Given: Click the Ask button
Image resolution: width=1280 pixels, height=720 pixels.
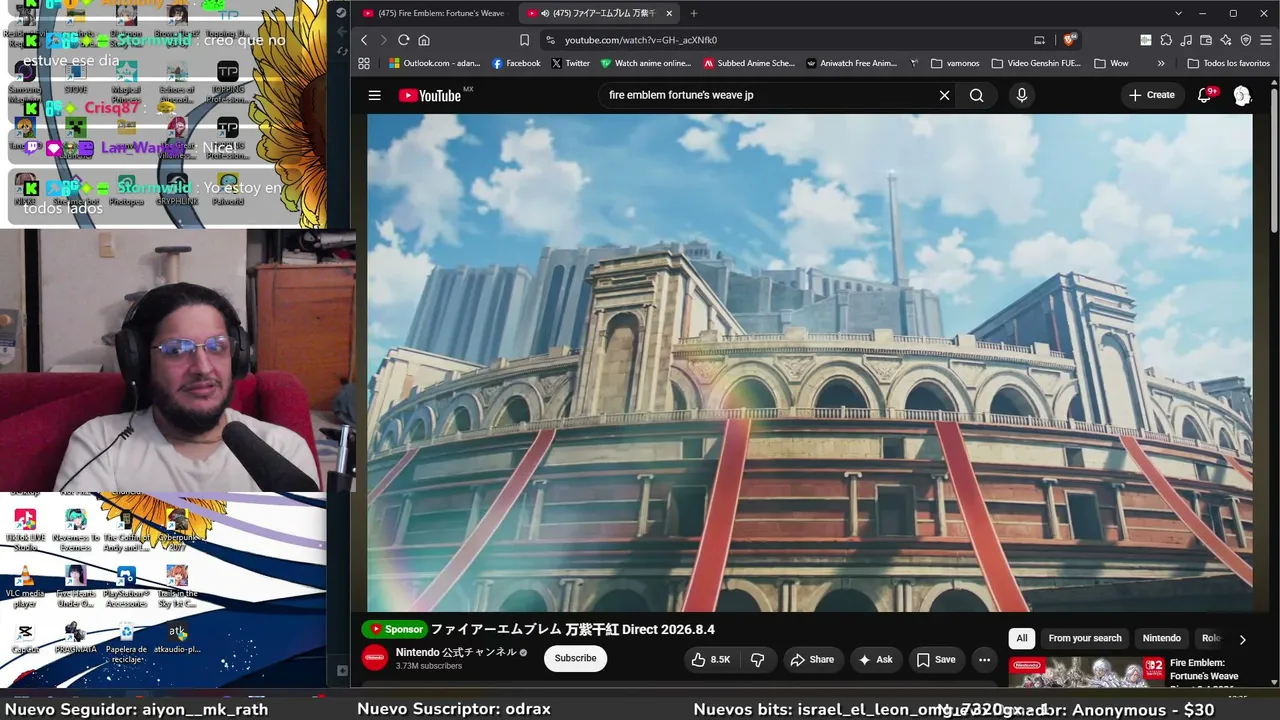Looking at the screenshot, I should pos(875,659).
